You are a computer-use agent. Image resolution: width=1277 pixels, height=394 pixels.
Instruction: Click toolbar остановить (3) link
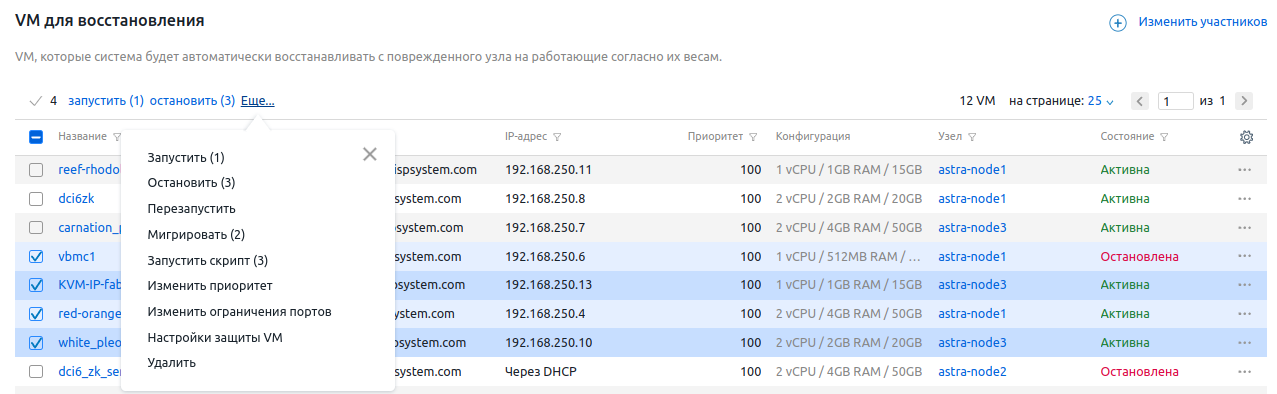[x=192, y=101]
